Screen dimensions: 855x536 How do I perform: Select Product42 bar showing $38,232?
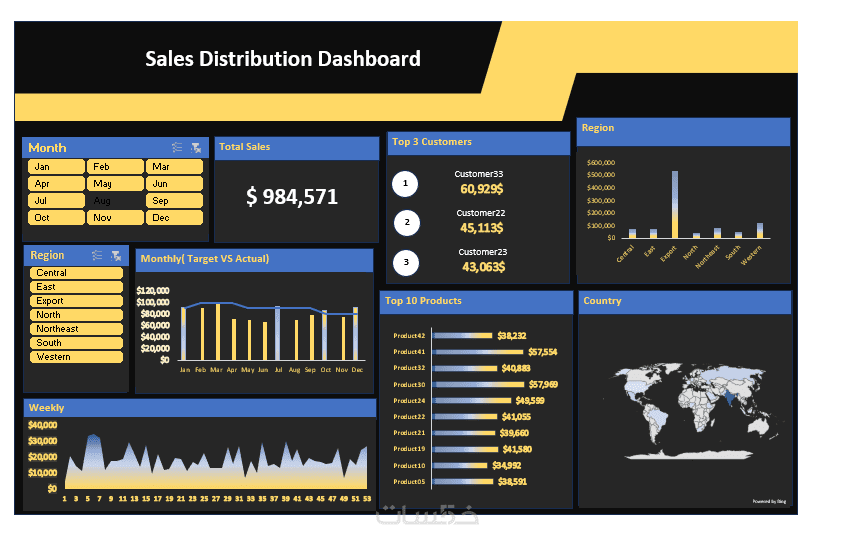coord(462,336)
